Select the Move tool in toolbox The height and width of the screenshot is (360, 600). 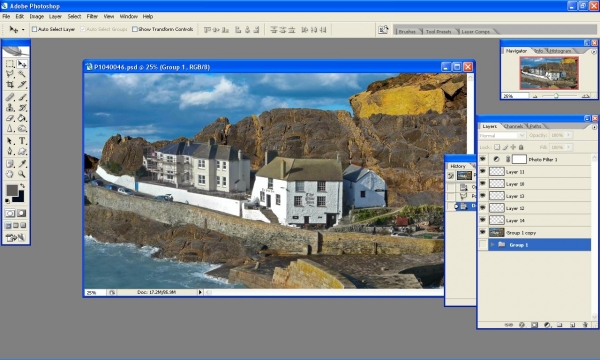(22, 64)
